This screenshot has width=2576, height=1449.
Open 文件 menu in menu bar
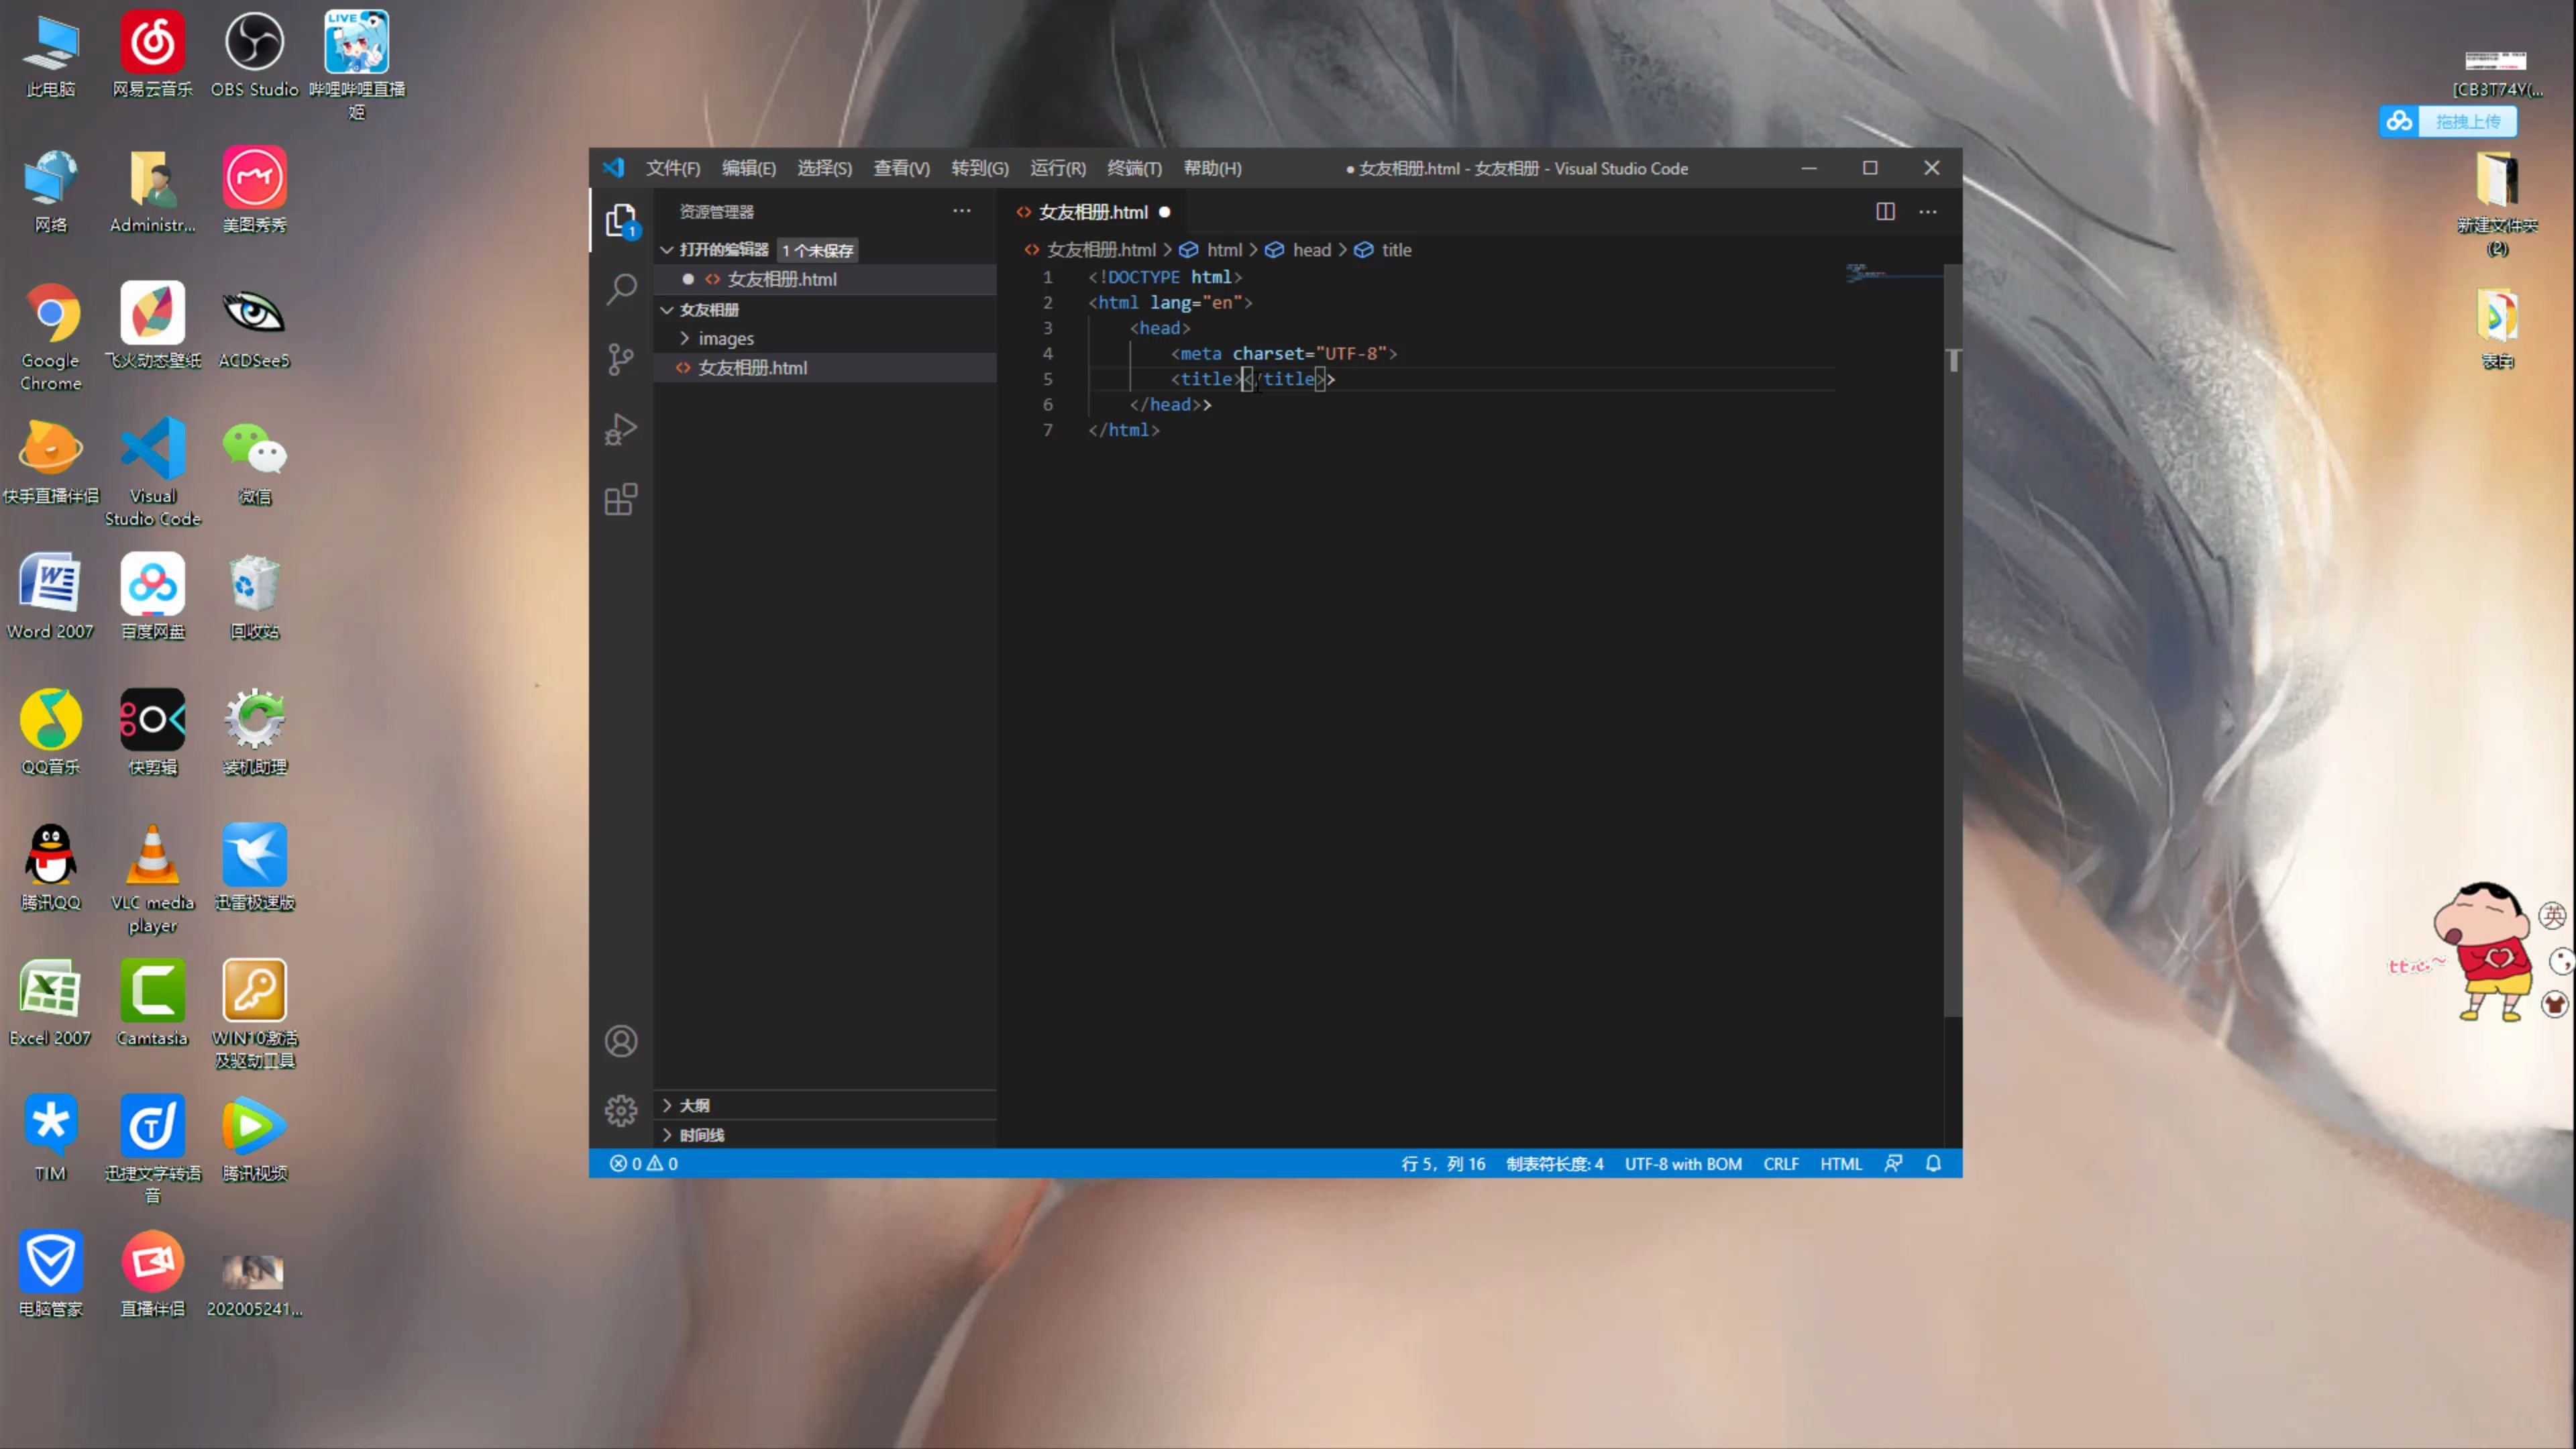pyautogui.click(x=671, y=166)
